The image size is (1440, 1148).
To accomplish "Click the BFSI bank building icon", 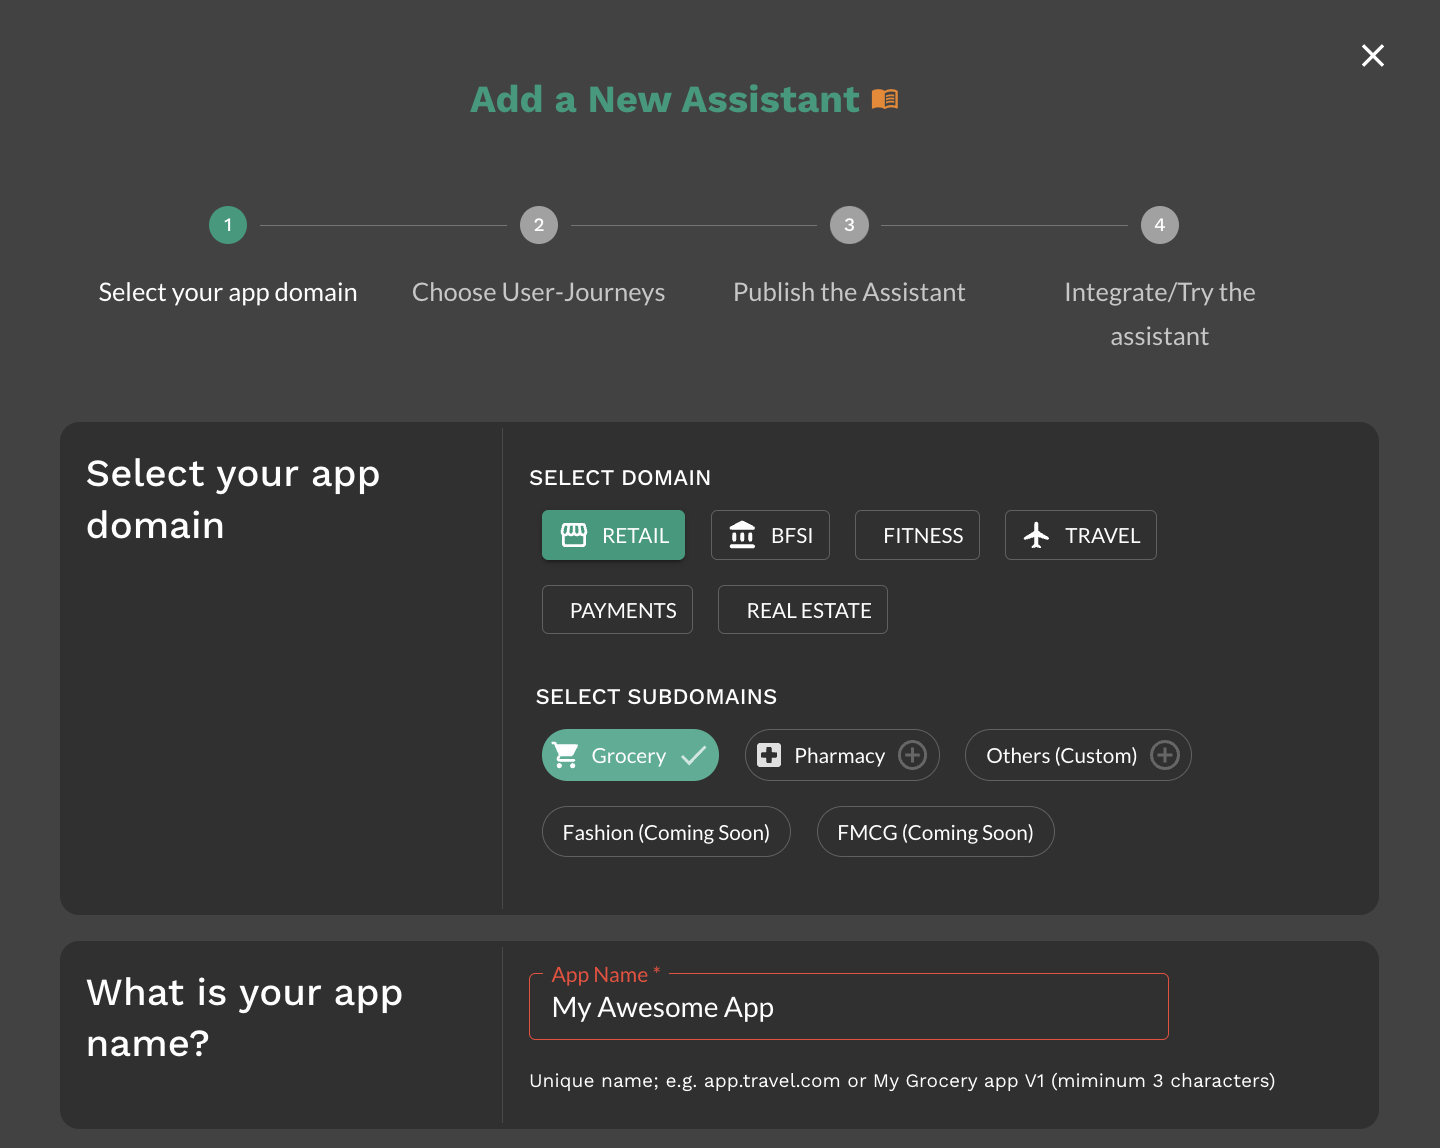I will (x=742, y=535).
